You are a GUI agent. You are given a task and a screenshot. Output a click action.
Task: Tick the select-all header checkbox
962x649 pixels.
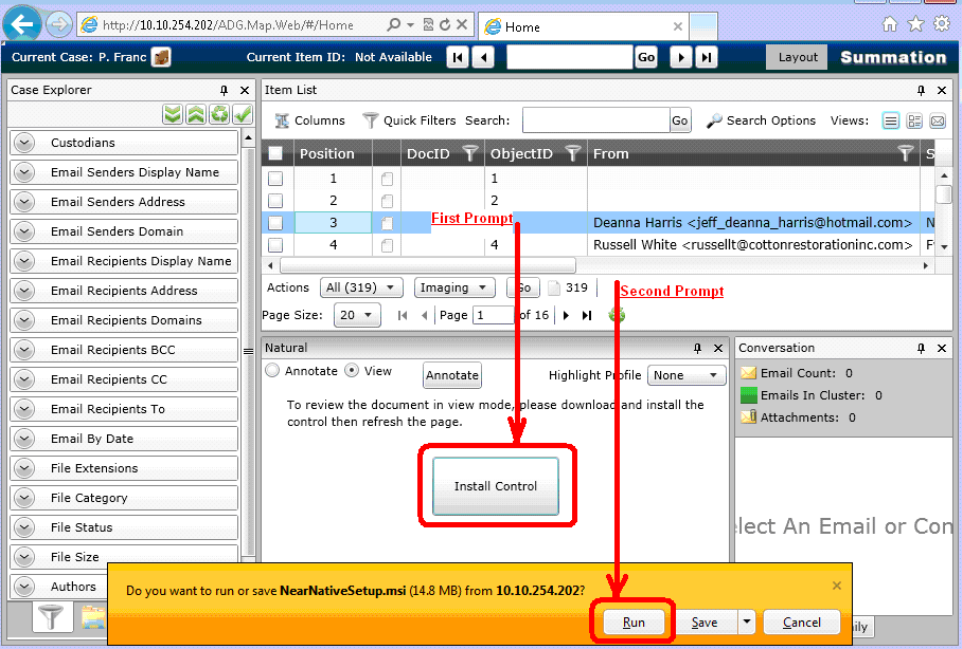click(x=275, y=153)
